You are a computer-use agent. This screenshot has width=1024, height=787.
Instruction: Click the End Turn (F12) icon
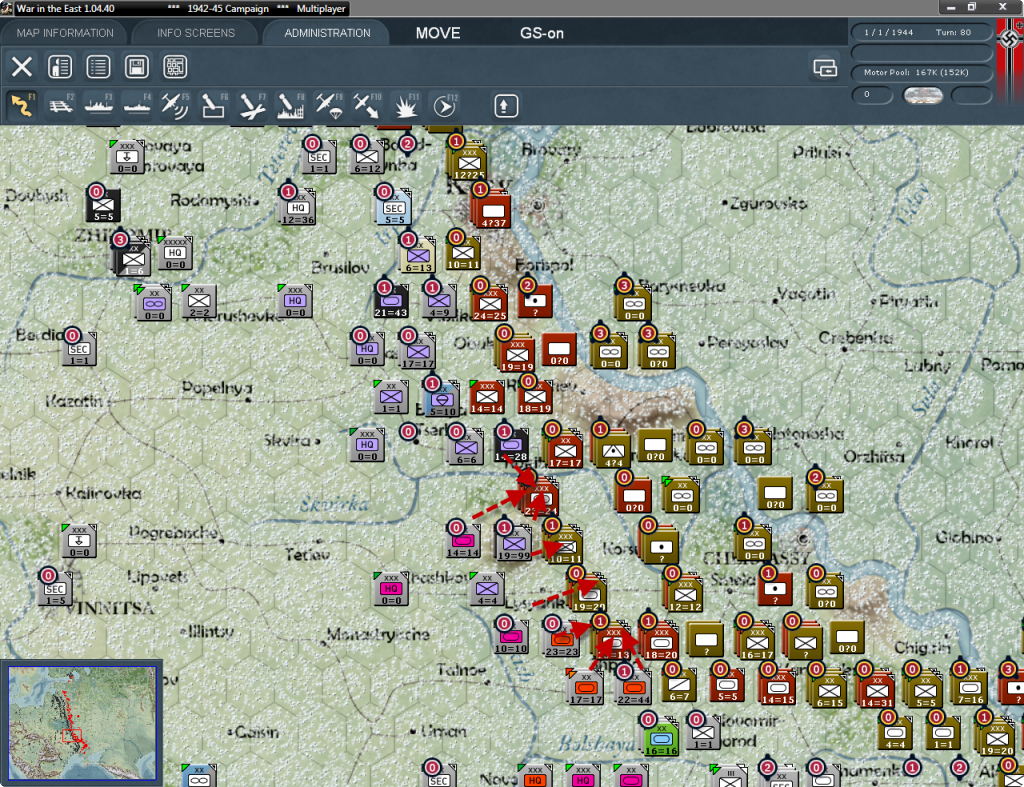click(x=444, y=106)
